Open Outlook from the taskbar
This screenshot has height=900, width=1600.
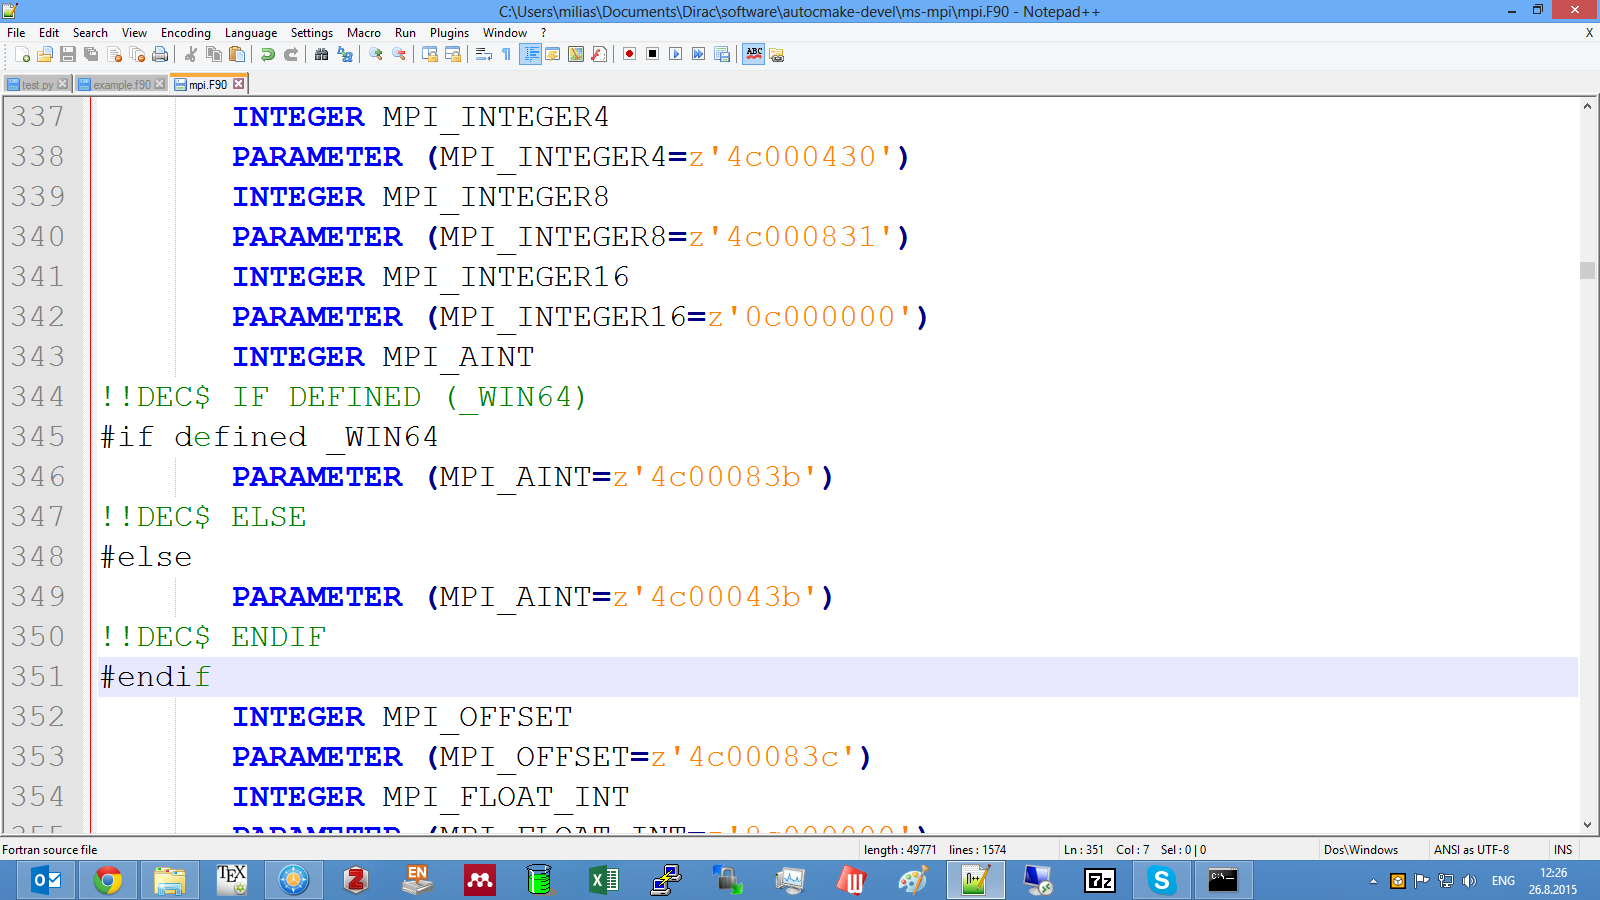pos(46,880)
